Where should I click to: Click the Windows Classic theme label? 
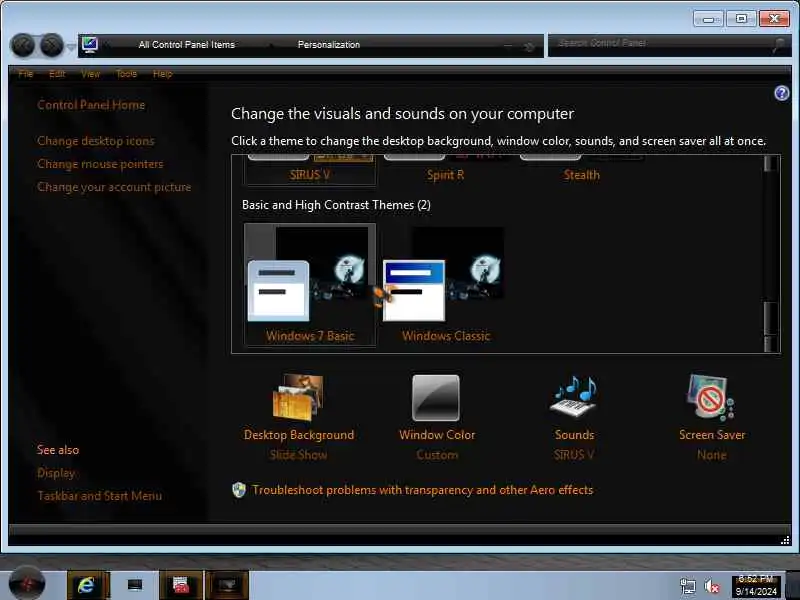click(x=446, y=336)
